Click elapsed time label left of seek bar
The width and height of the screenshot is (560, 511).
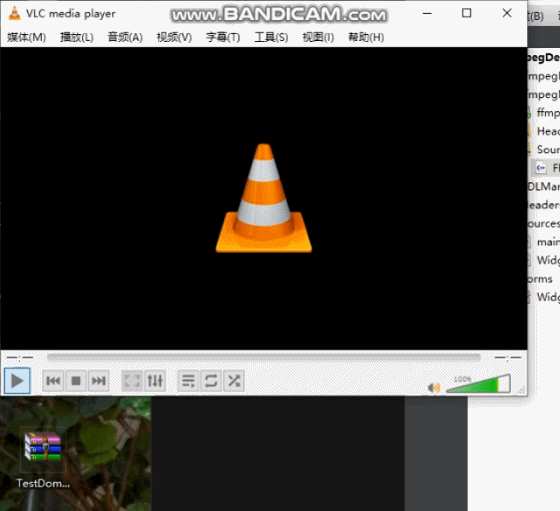tap(20, 357)
